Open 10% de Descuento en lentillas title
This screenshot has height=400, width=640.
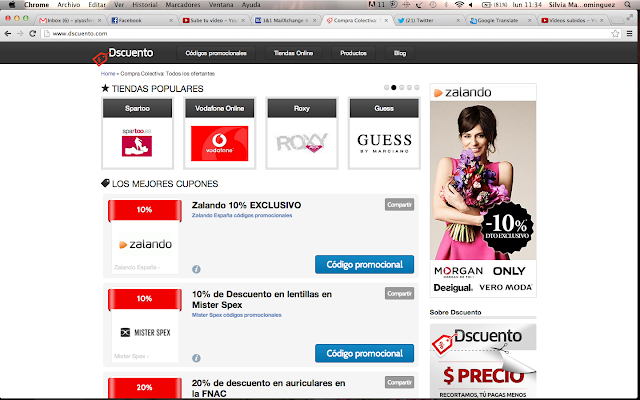262,300
